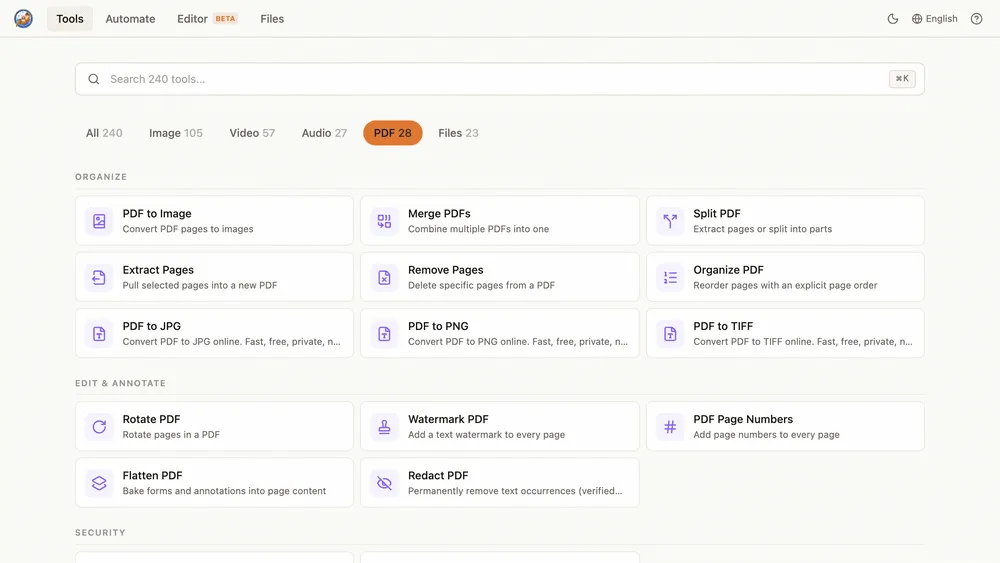Open the Tools tab
The width and height of the screenshot is (1000, 563).
pyautogui.click(x=70, y=18)
